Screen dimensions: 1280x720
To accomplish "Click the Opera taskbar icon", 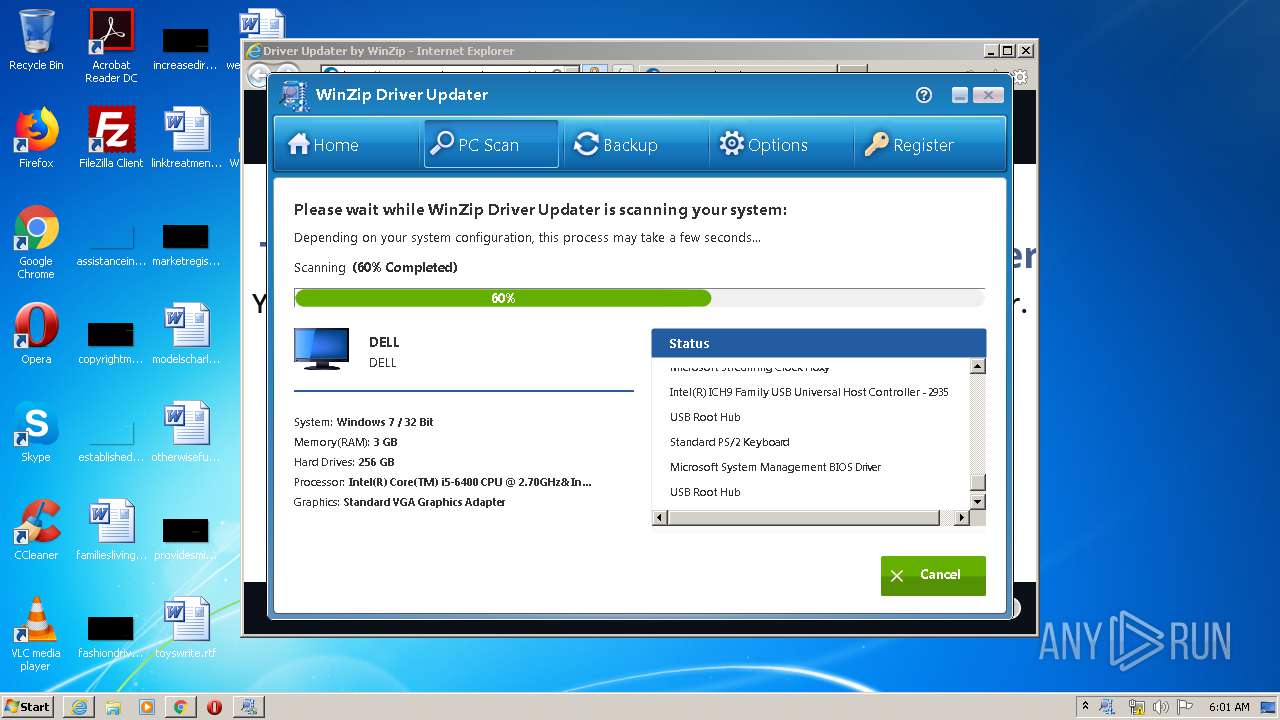I will coord(214,707).
